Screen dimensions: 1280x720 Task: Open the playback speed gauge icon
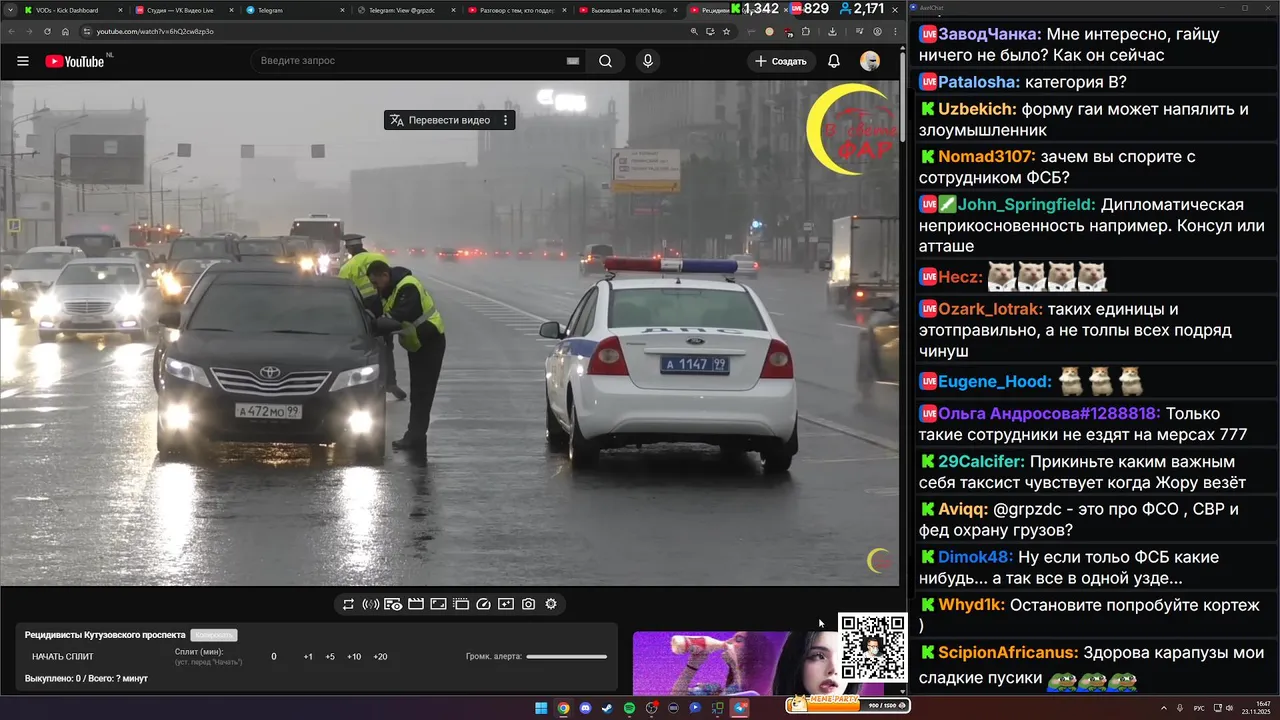(484, 604)
